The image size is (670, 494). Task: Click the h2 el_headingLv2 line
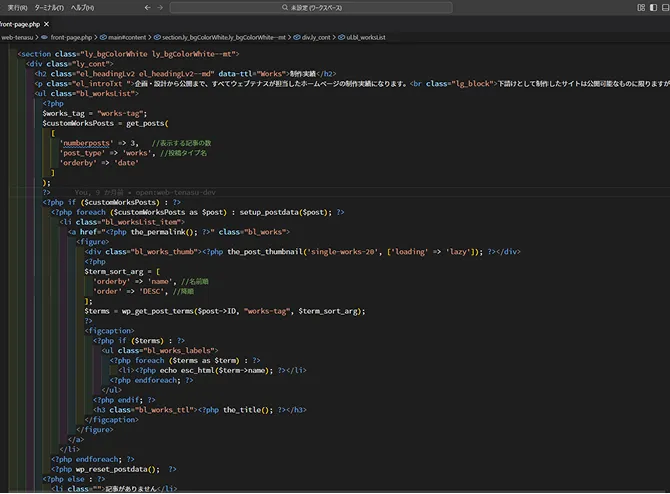pyautogui.click(x=185, y=74)
